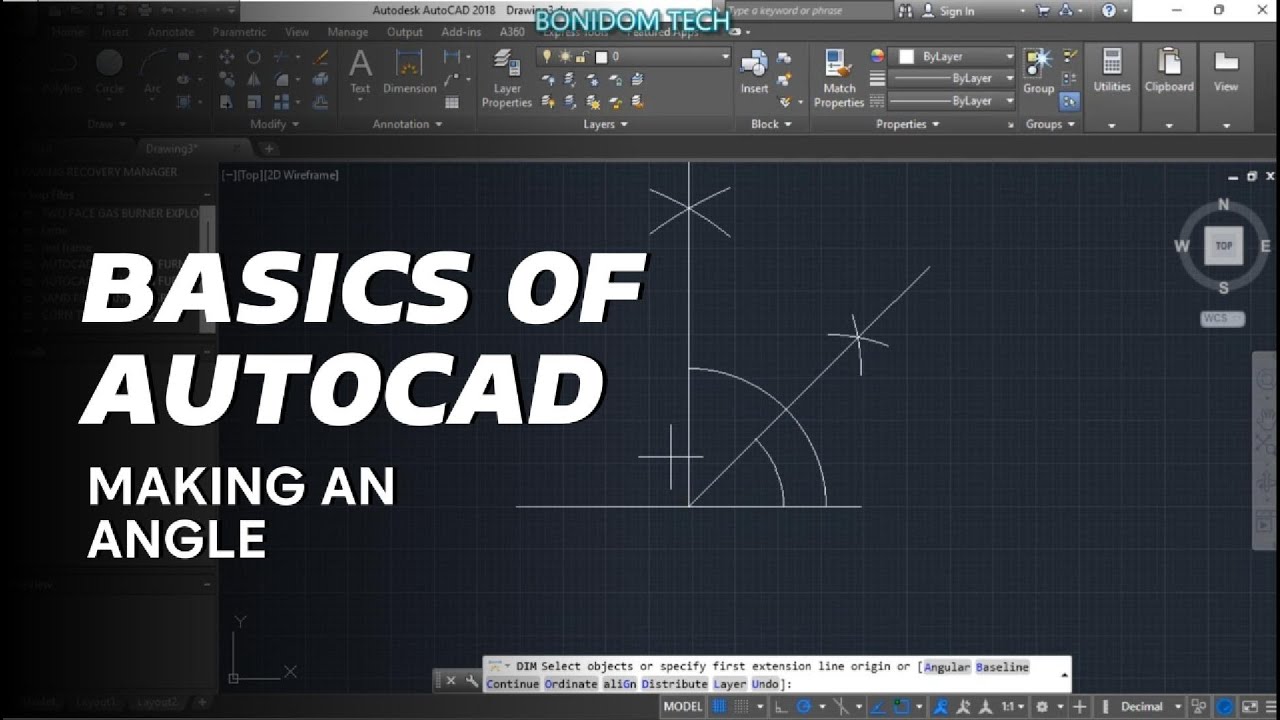Toggle polar tracking in status bar

pyautogui.click(x=802, y=707)
